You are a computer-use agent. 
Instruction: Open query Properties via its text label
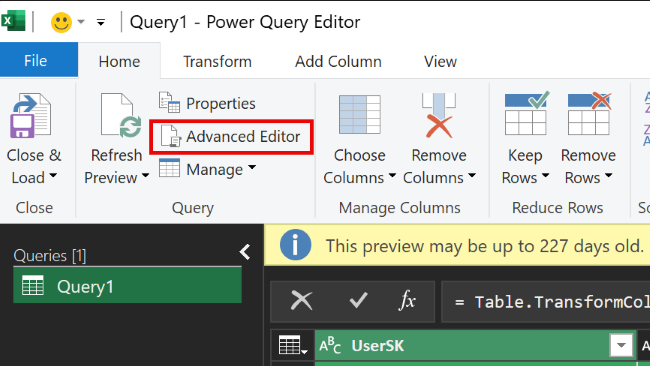pyautogui.click(x=221, y=104)
